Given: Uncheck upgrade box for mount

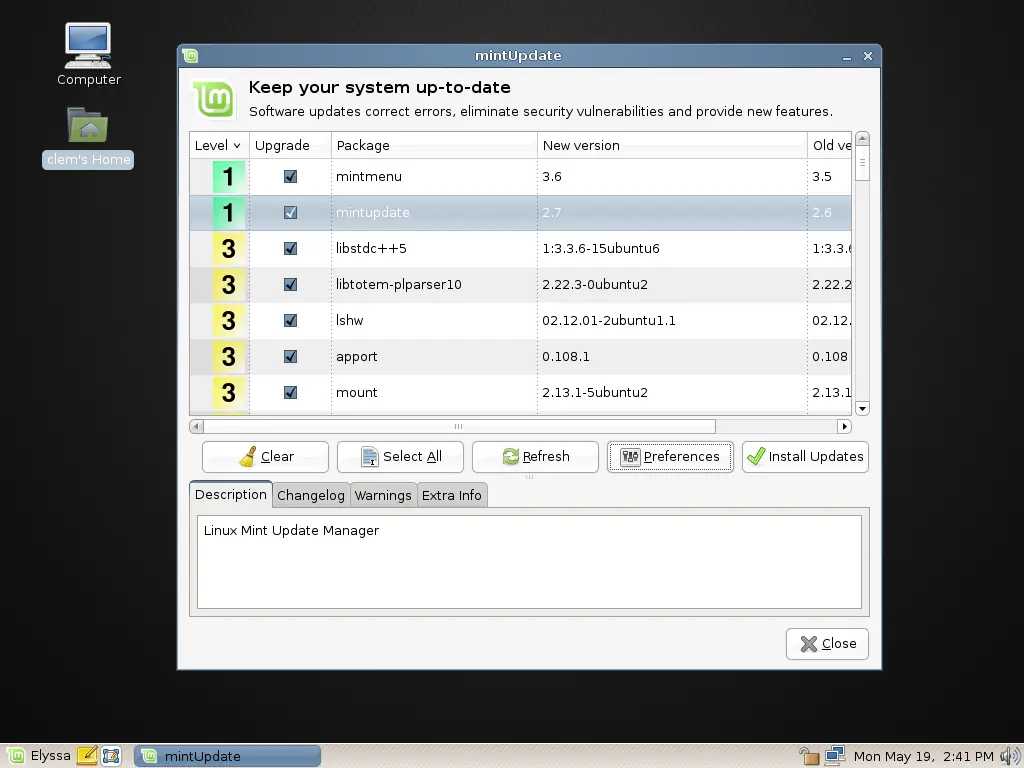Looking at the screenshot, I should [x=290, y=392].
